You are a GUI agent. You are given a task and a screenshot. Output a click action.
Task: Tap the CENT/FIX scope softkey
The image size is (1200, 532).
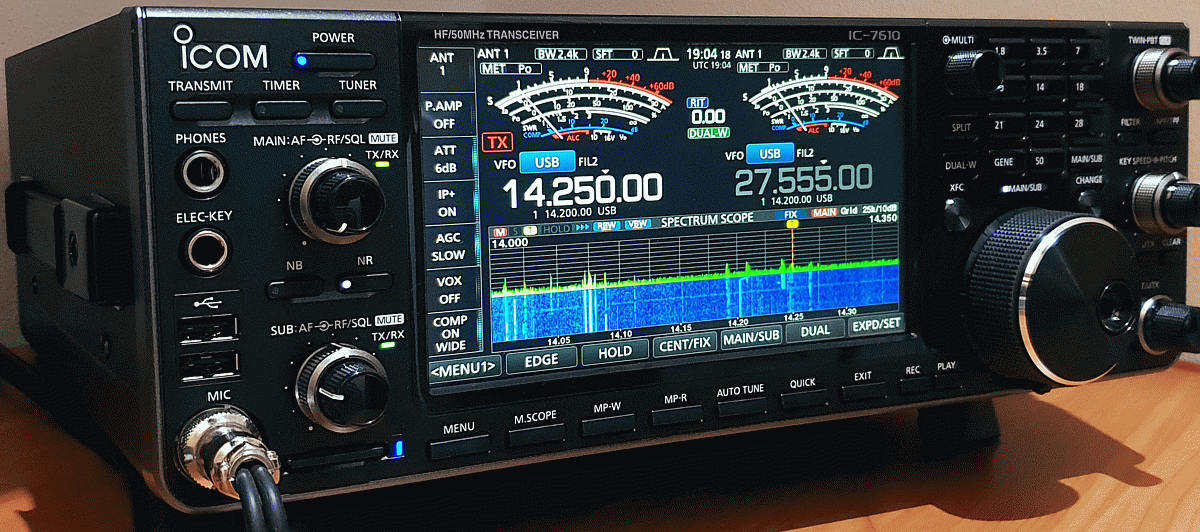point(685,346)
